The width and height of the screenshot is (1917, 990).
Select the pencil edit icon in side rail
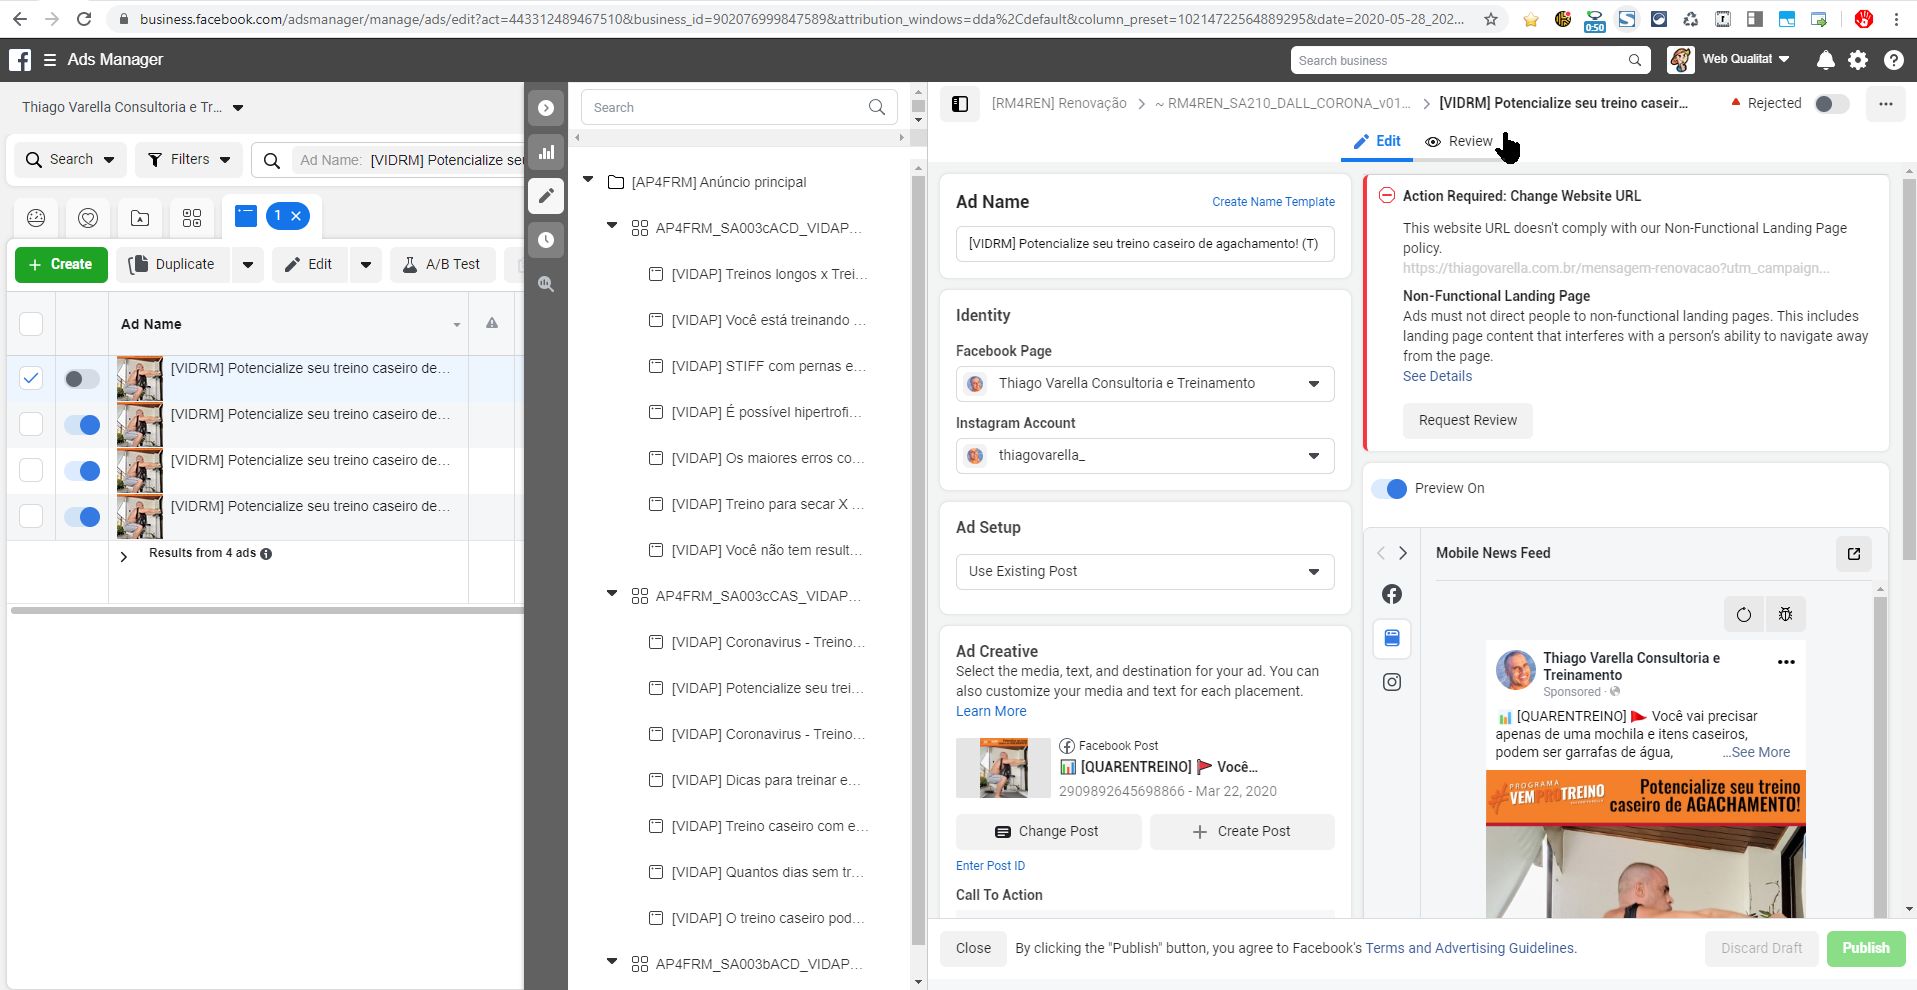pos(546,196)
